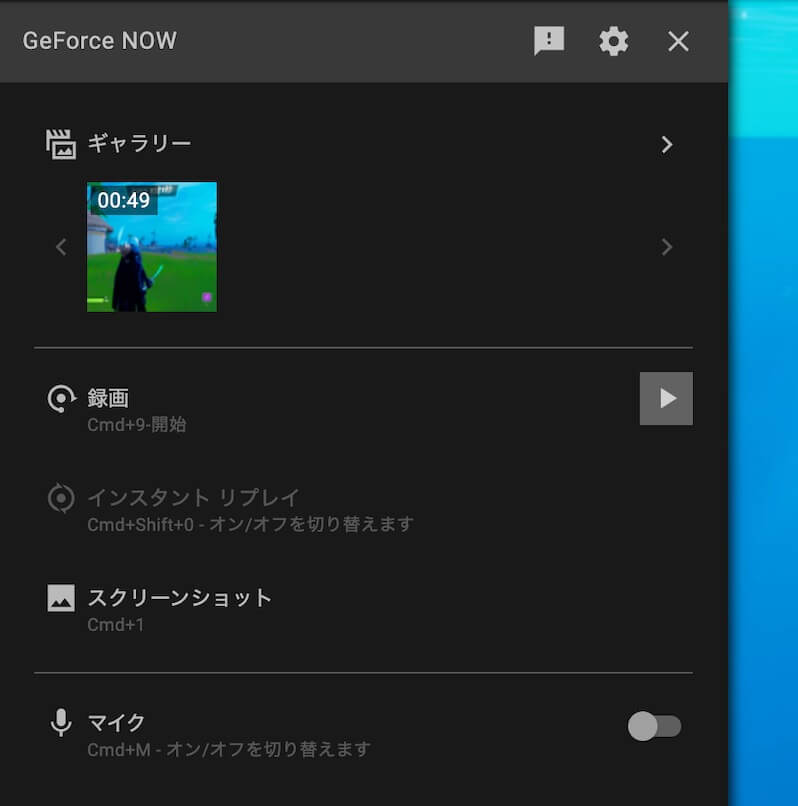Toggle the マイク switch on

[x=654, y=726]
